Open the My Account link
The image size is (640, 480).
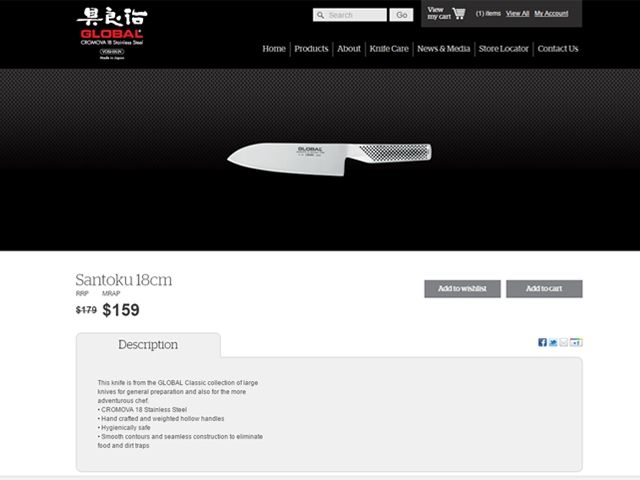click(x=551, y=13)
